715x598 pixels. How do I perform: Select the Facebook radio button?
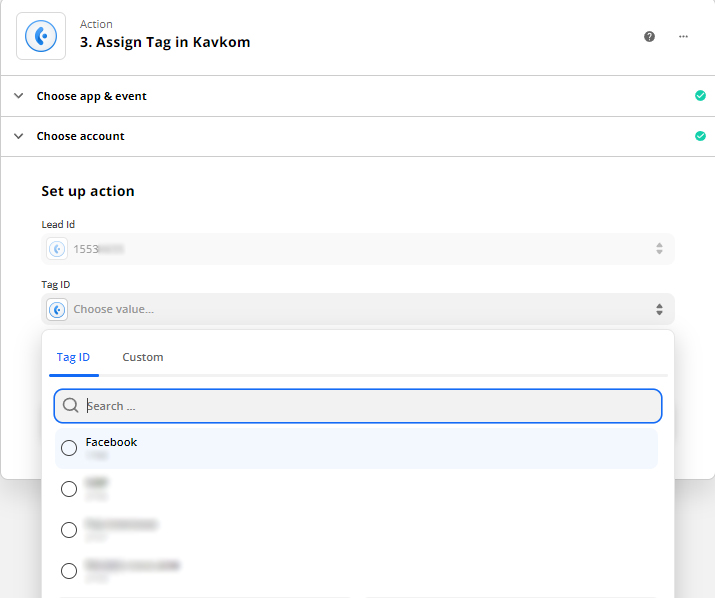tap(69, 448)
